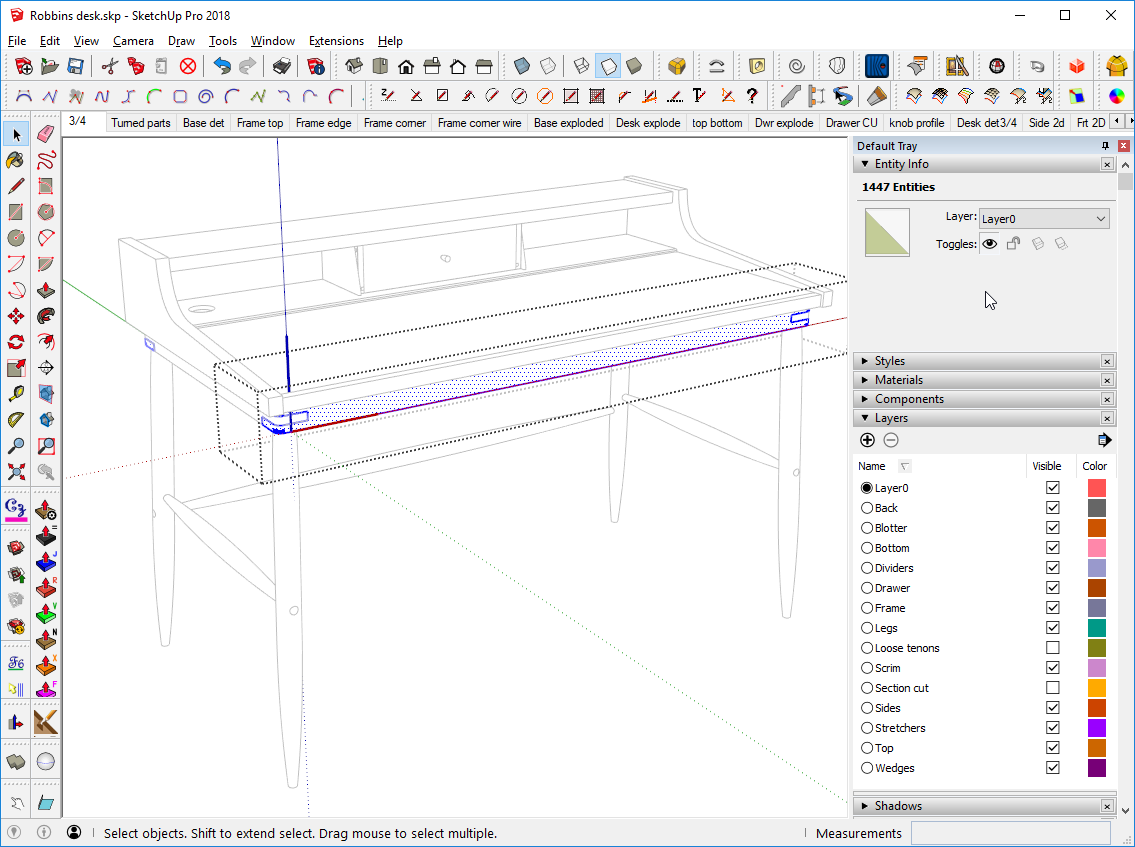Viewport: 1135px width, 847px height.
Task: Open the Layer0 dropdown in Entity Info
Action: [x=1043, y=218]
